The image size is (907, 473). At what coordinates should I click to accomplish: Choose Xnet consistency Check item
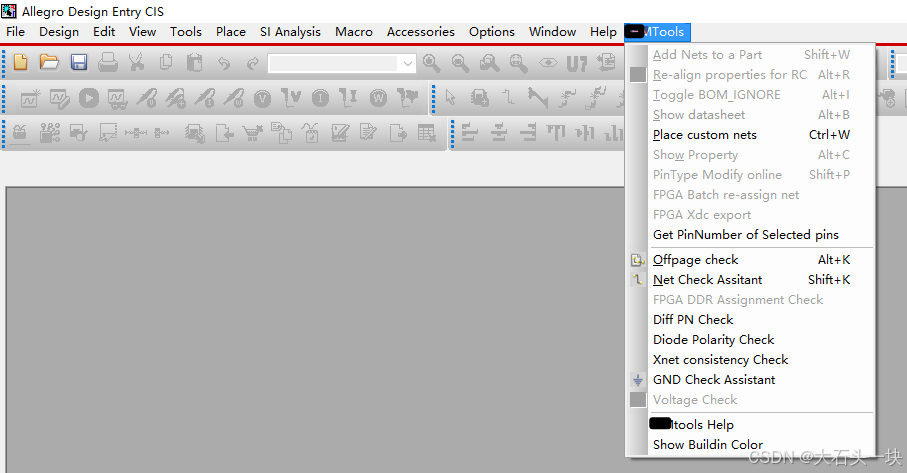(x=751, y=360)
